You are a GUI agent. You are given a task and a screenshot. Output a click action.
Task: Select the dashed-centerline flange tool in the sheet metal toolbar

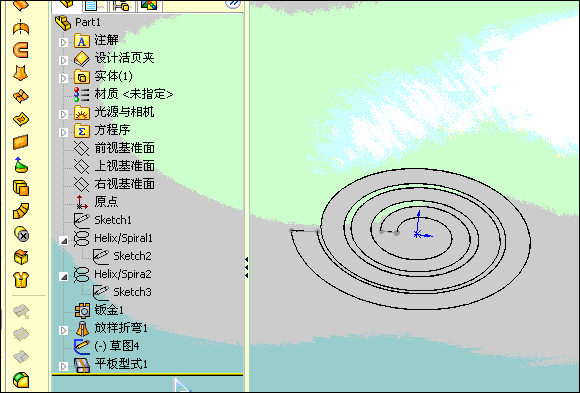point(21,28)
